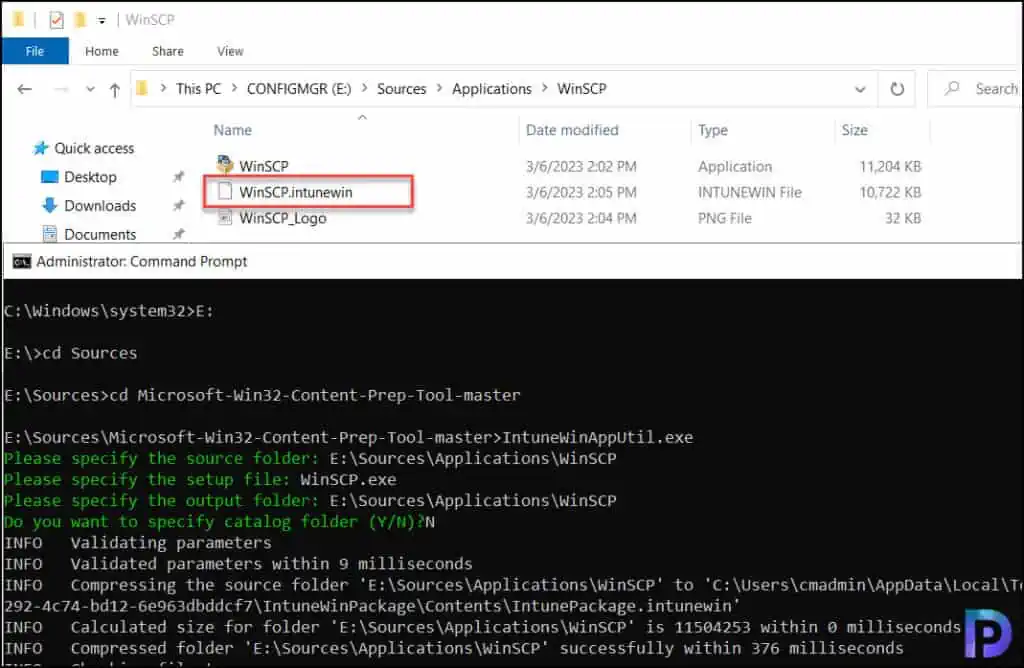Open Documents in navigation pane

click(100, 234)
